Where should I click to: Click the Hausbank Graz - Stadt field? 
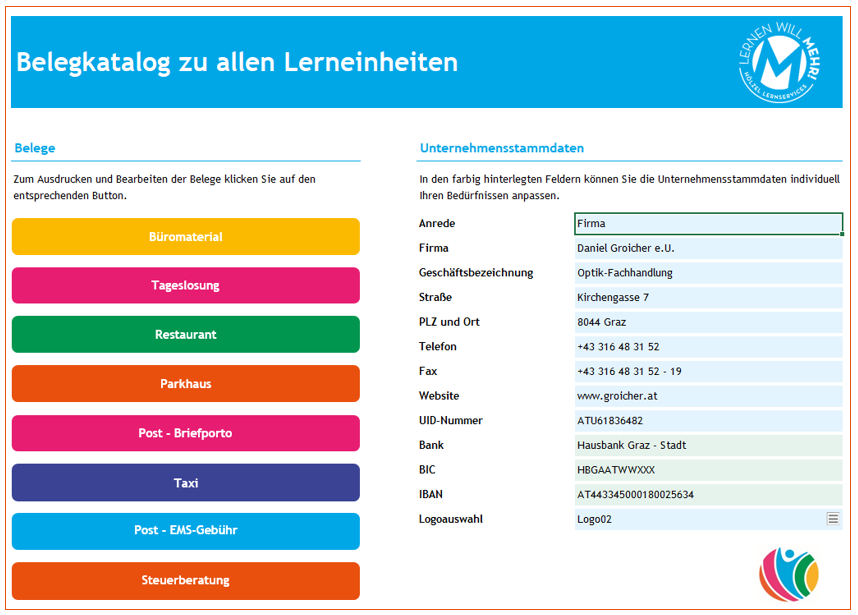pyautogui.click(x=708, y=445)
